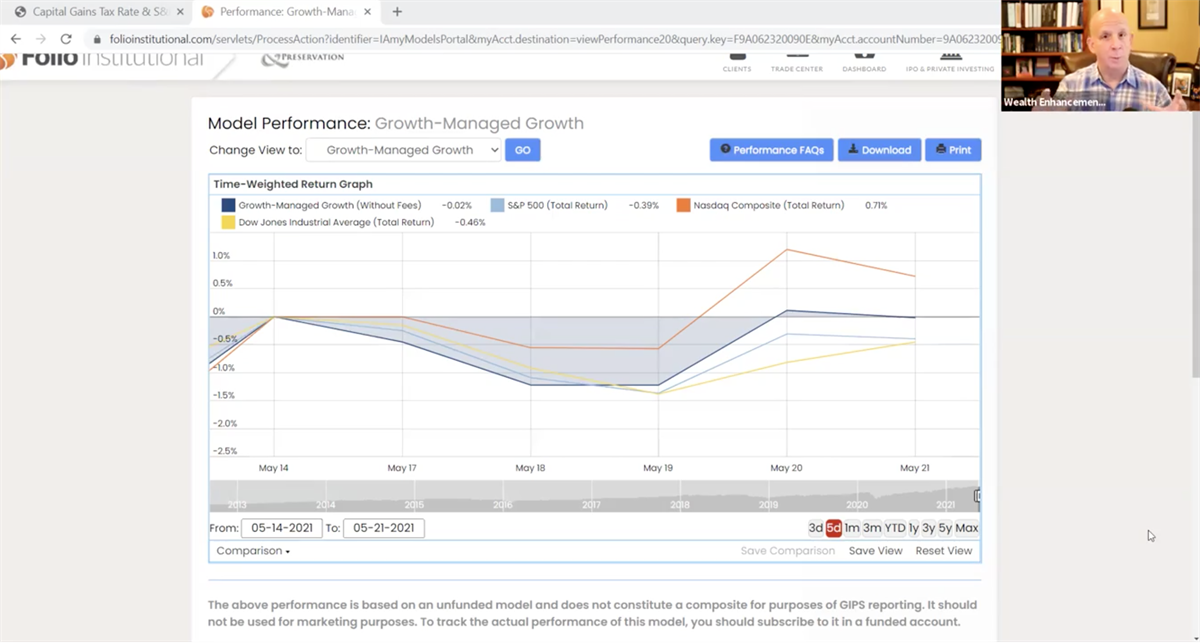Go back to the previous page
Image resolution: width=1200 pixels, height=643 pixels.
pos(16,39)
